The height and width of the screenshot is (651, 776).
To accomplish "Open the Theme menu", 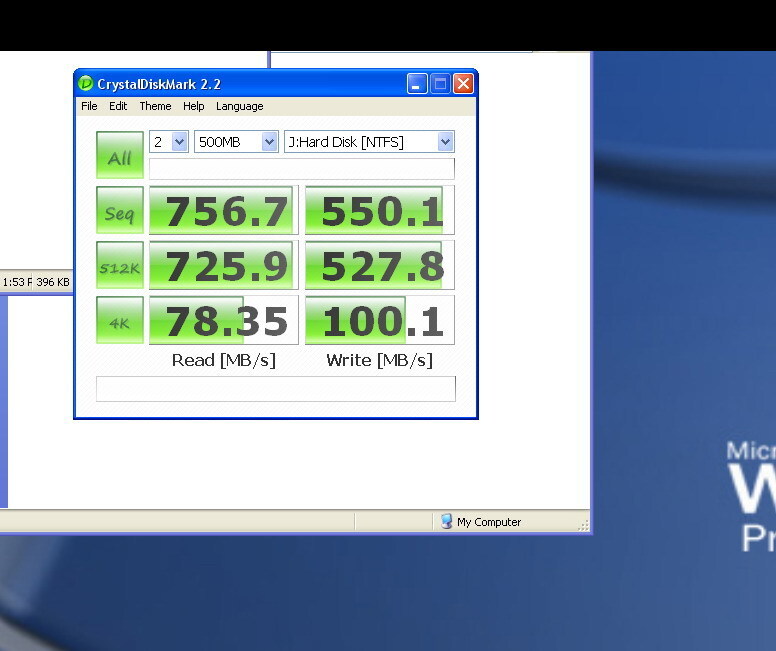I will pyautogui.click(x=155, y=106).
